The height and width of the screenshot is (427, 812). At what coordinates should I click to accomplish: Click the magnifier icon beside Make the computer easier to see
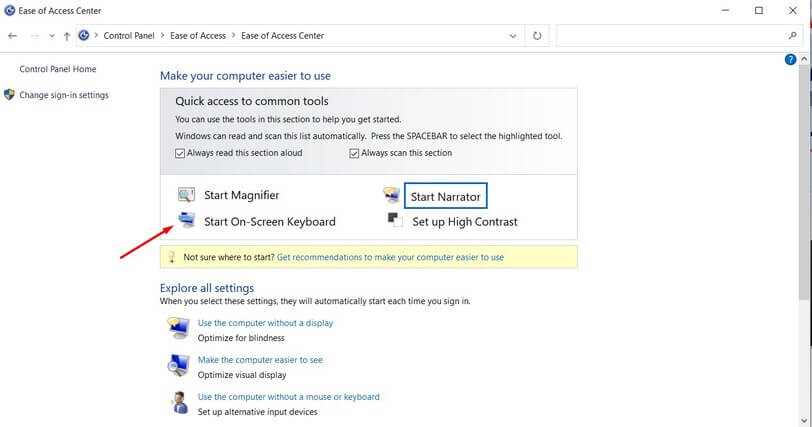pos(179,365)
